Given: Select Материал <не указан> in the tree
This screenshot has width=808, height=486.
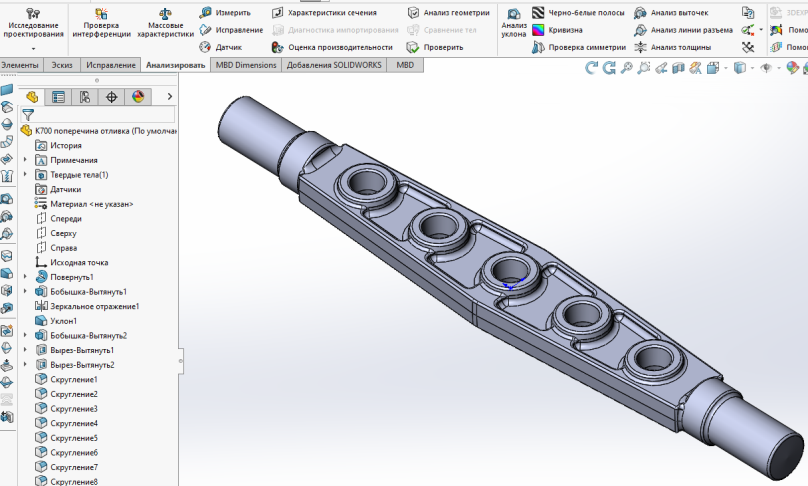Looking at the screenshot, I should (x=91, y=204).
